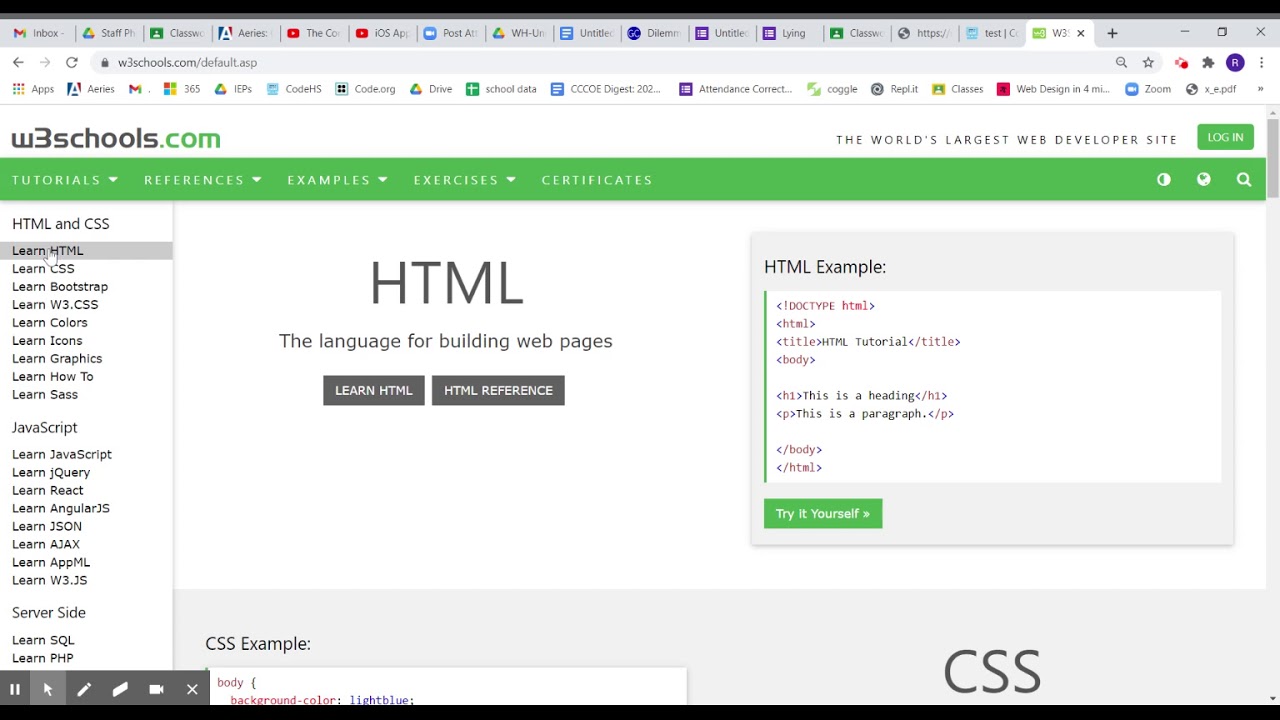
Task: Open Learn AJAX link
Action: click(46, 545)
